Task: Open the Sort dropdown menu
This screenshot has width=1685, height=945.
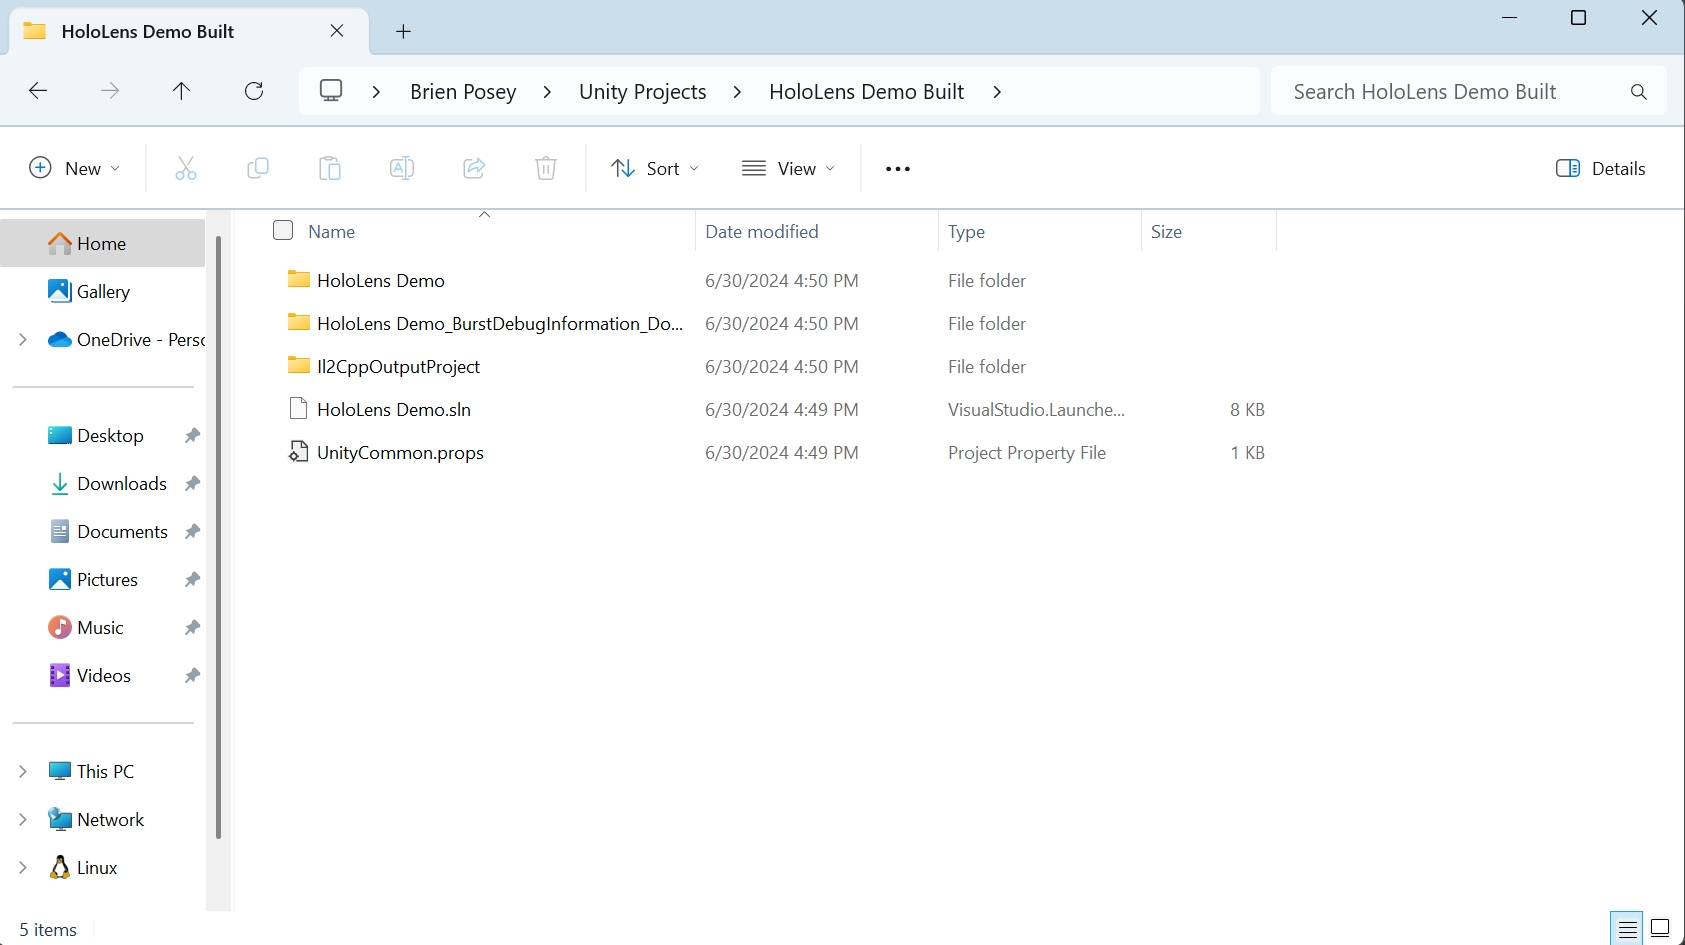Action: tap(655, 168)
